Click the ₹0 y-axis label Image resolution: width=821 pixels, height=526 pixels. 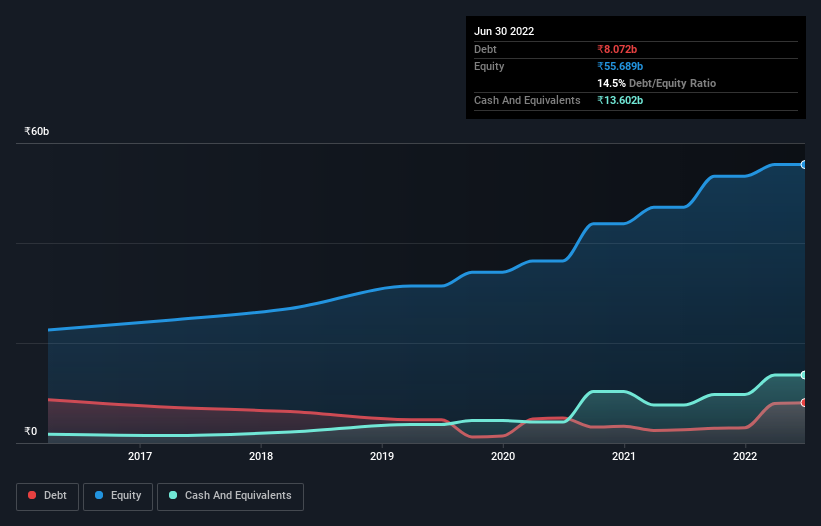(31, 431)
